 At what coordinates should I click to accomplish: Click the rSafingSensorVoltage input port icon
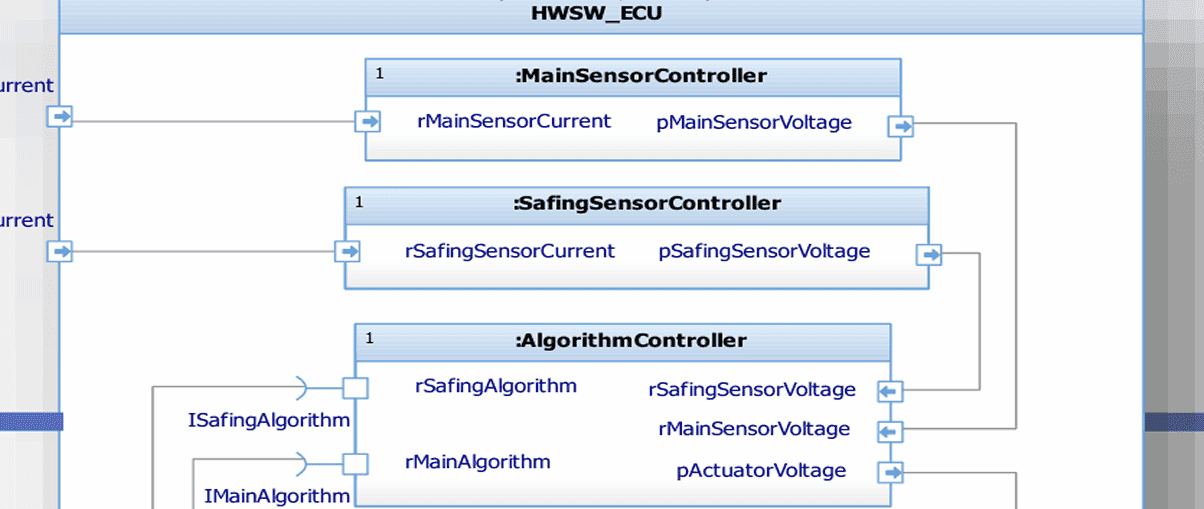coord(889,390)
